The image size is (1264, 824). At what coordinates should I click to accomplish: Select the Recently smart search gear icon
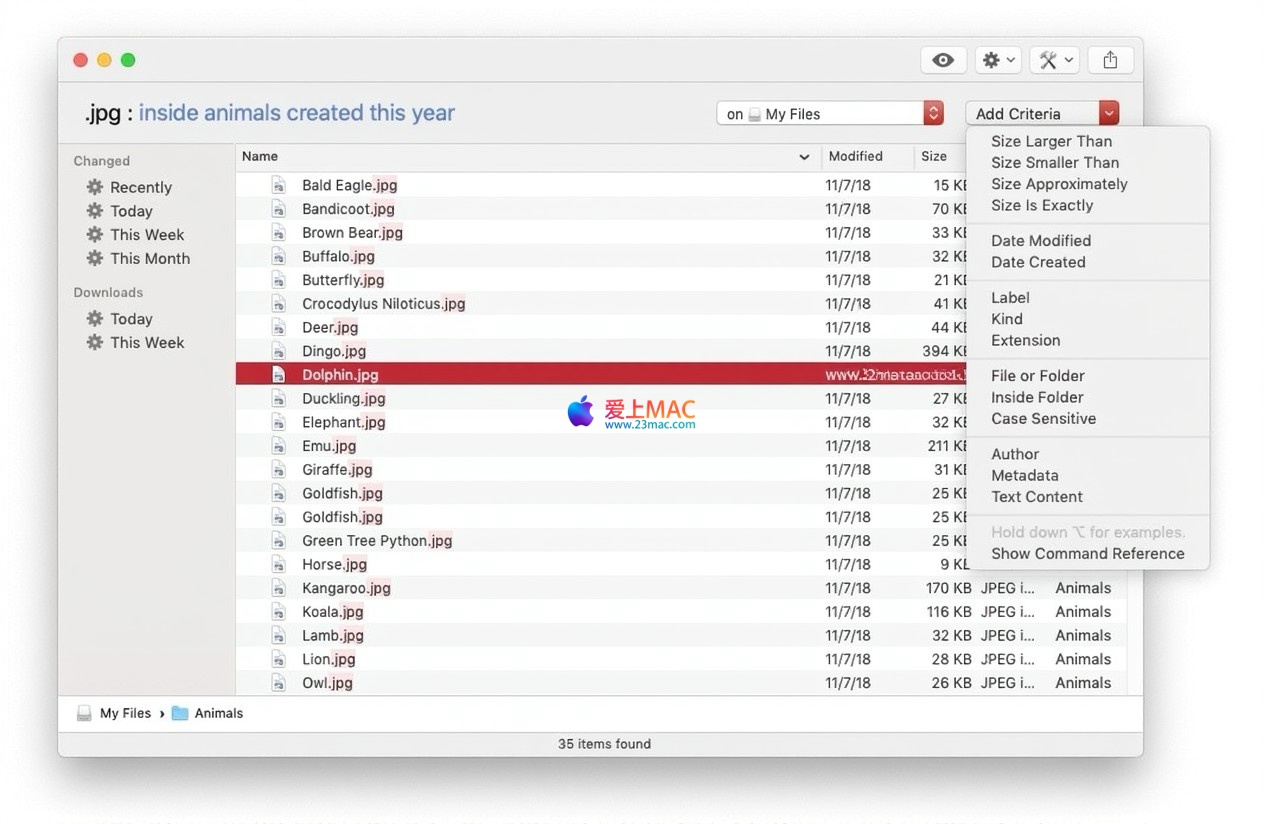pos(95,187)
